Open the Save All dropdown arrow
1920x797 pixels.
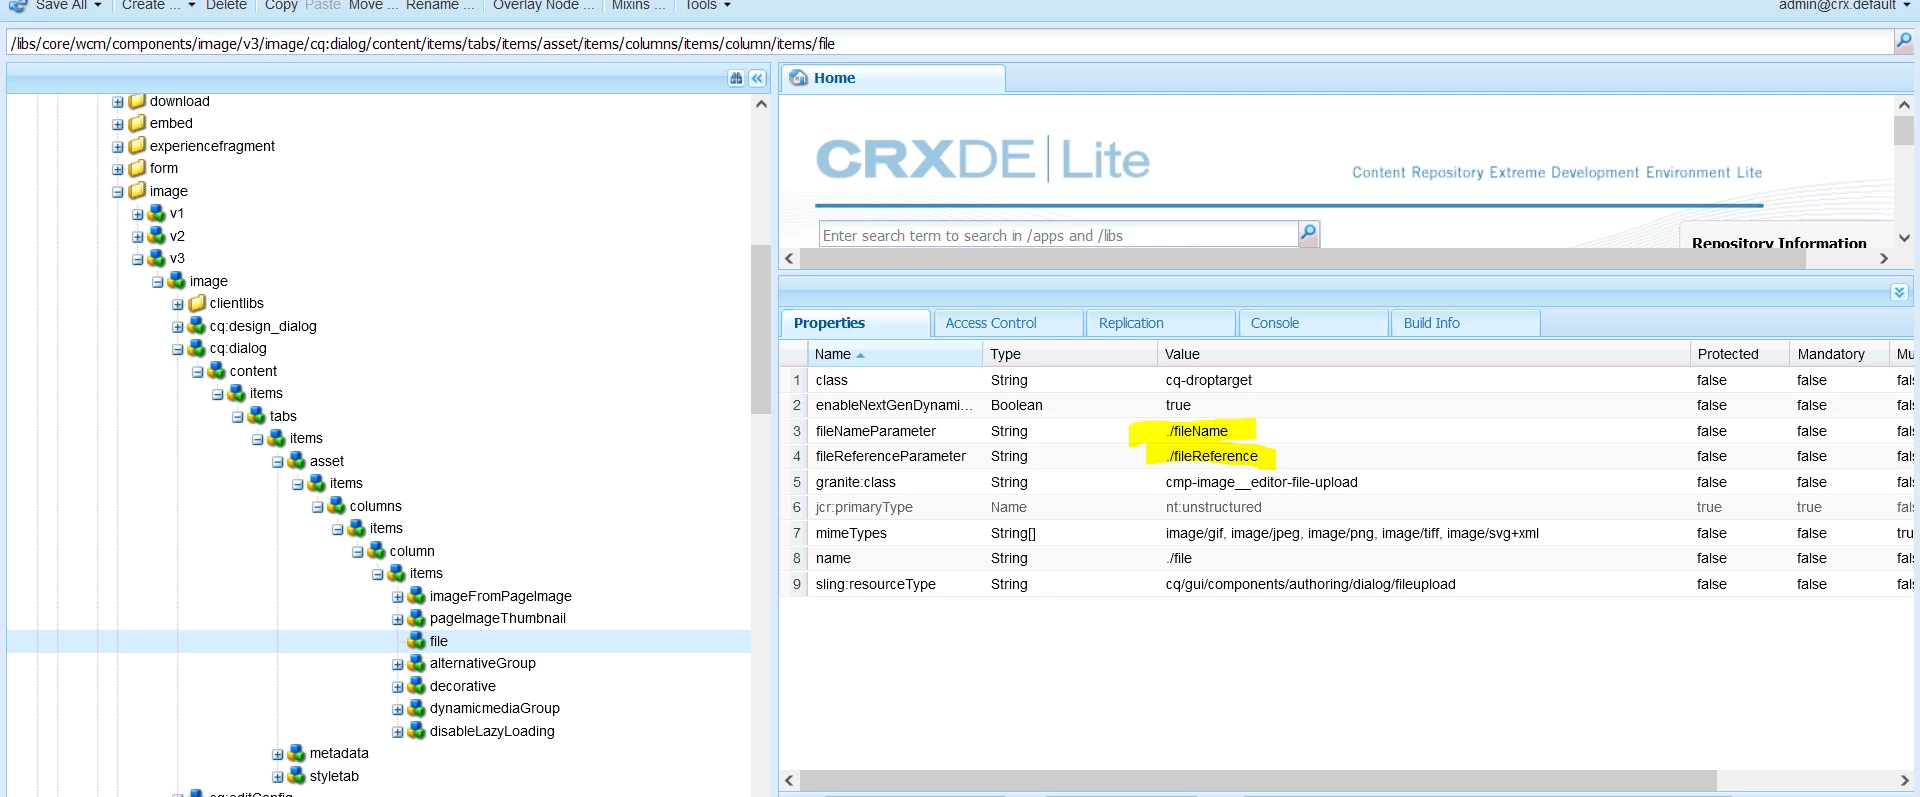(x=98, y=5)
